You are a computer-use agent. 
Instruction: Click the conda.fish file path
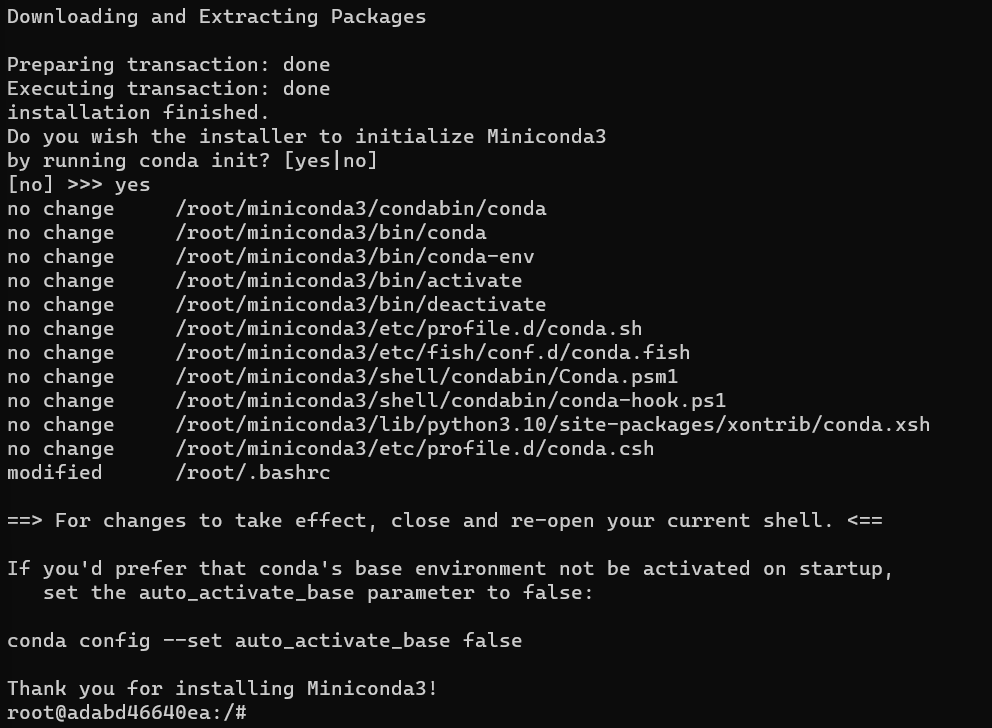[x=432, y=353]
